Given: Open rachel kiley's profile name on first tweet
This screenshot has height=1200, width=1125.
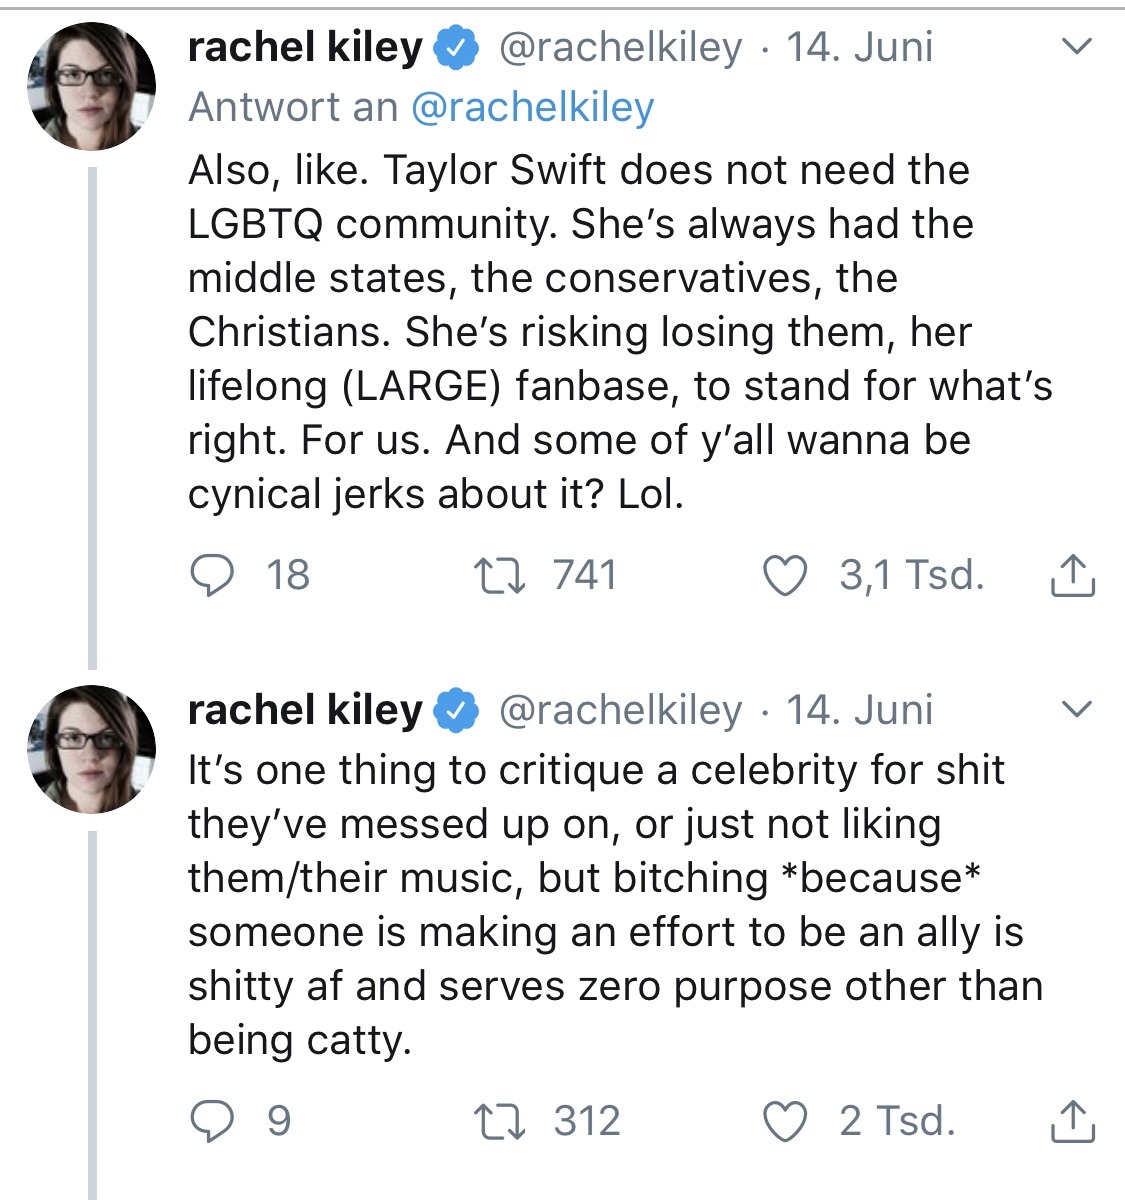Looking at the screenshot, I should (x=305, y=47).
